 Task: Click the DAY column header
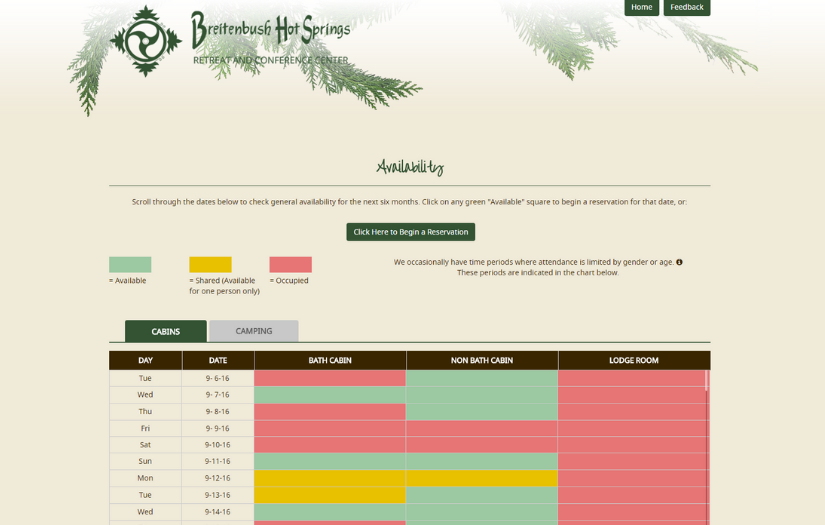pos(146,360)
